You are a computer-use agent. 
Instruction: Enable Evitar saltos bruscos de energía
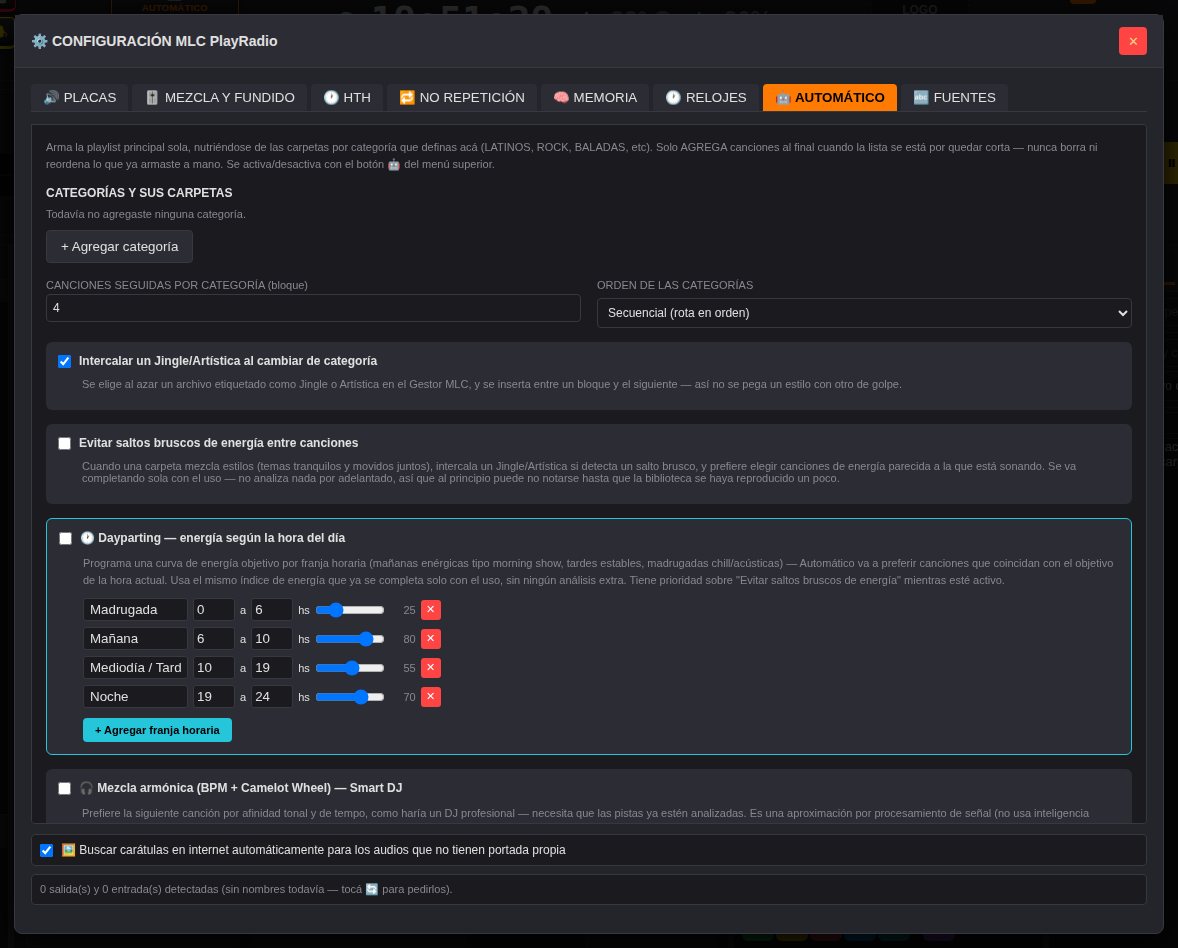65,443
